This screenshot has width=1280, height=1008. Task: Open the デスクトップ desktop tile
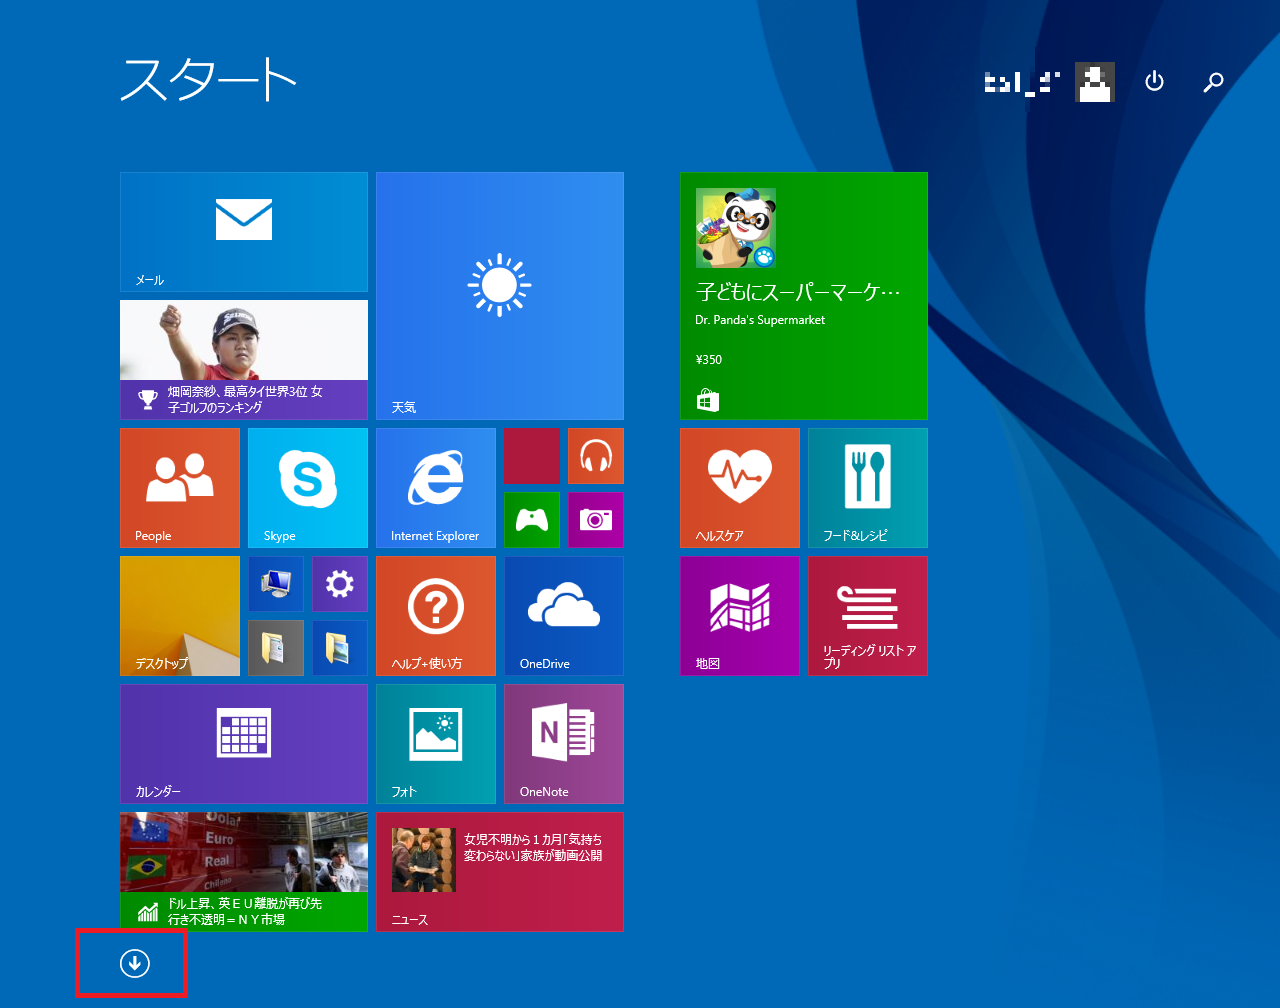pyautogui.click(x=180, y=616)
